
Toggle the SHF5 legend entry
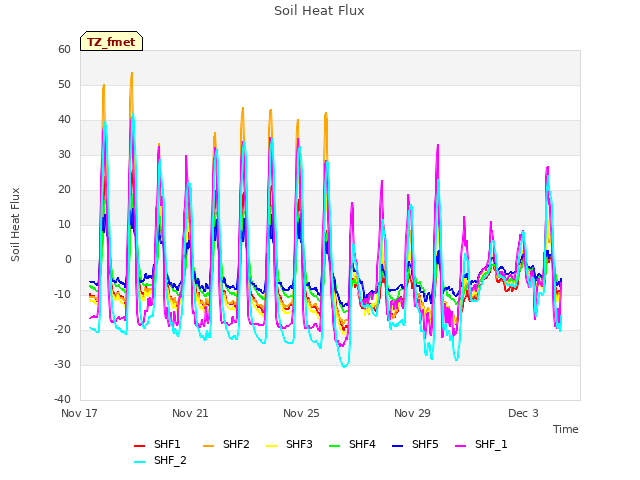coord(415,444)
